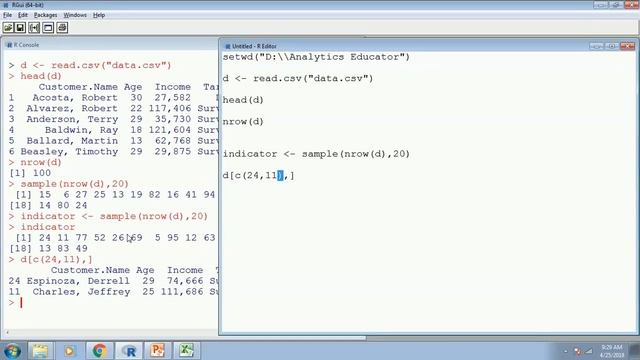Click the Untitled - R Editor title bar
The width and height of the screenshot is (640, 360).
(x=408, y=46)
